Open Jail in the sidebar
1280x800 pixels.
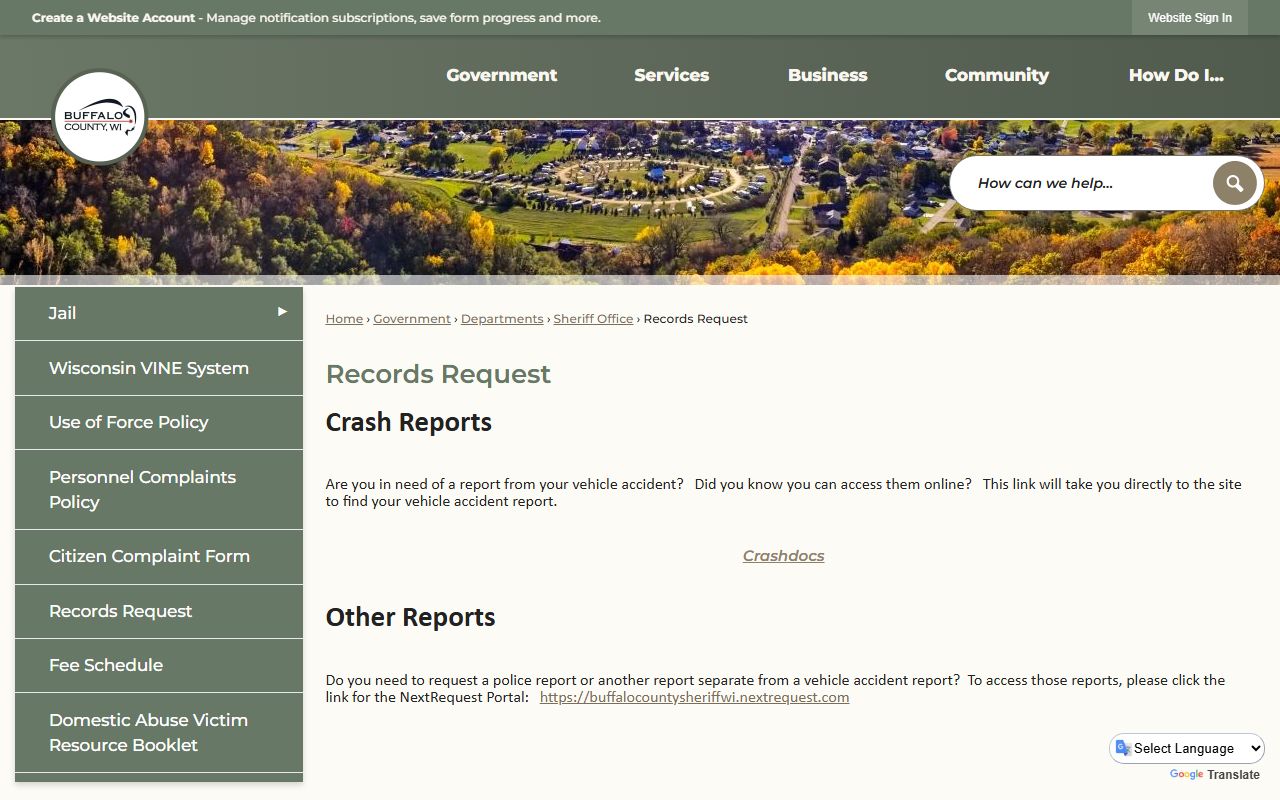pos(159,313)
